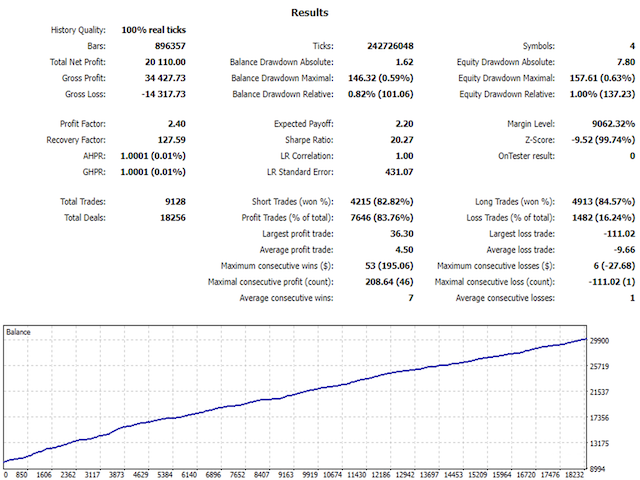The width and height of the screenshot is (640, 480).
Task: Click Long Trades value 4913 (84.57%)
Action: click(603, 202)
